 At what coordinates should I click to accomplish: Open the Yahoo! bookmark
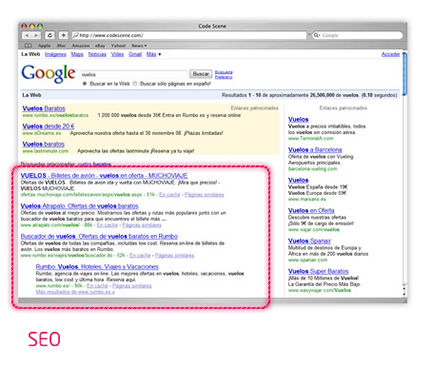118,46
